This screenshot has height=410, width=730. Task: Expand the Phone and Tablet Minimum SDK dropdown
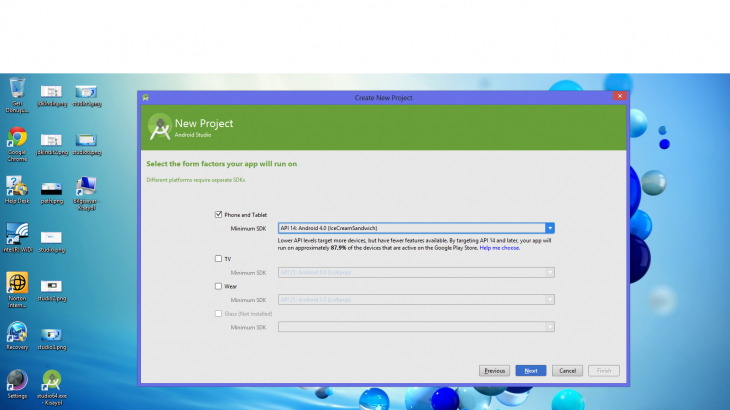(549, 228)
